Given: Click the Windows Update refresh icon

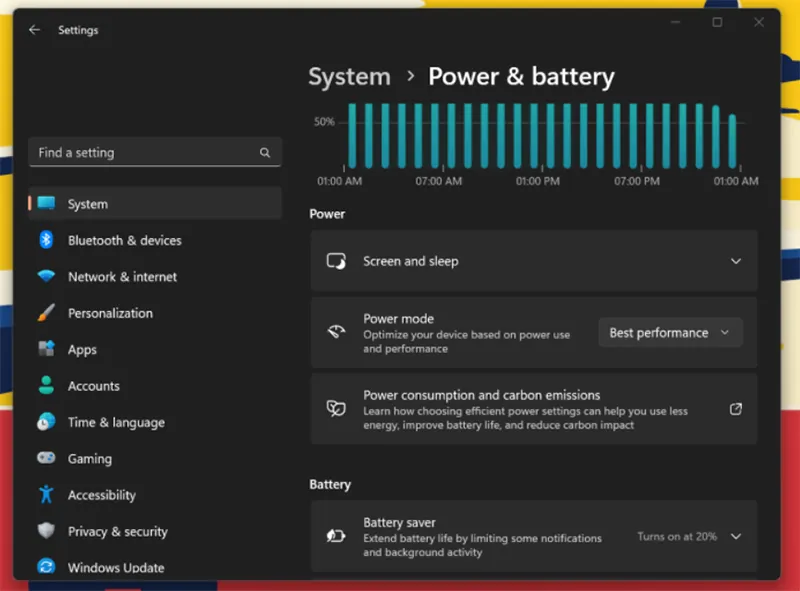Looking at the screenshot, I should 46,567.
